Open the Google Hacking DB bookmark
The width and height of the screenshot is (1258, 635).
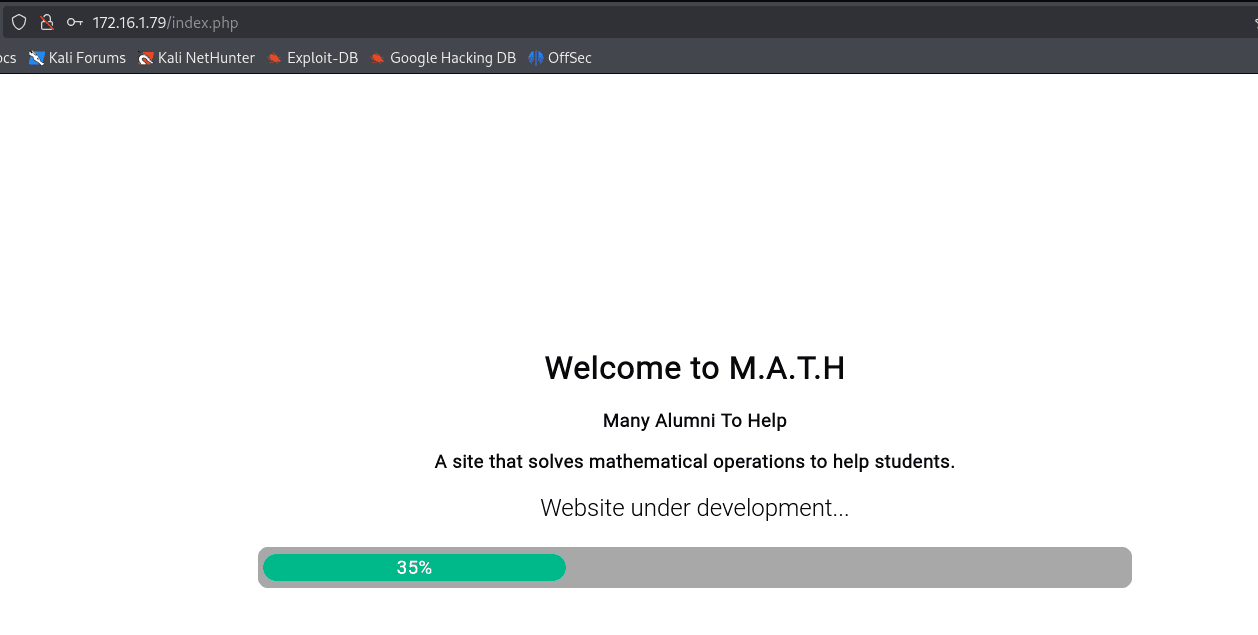(443, 58)
